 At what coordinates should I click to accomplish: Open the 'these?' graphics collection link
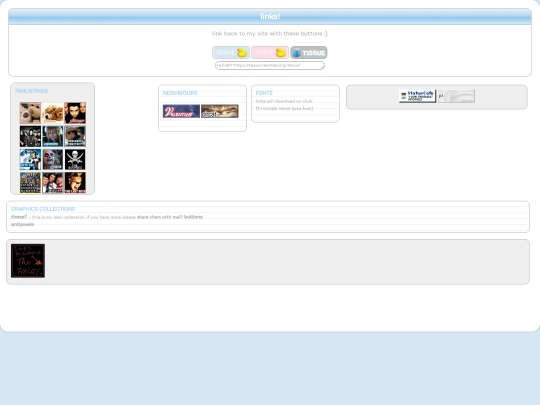coord(19,217)
